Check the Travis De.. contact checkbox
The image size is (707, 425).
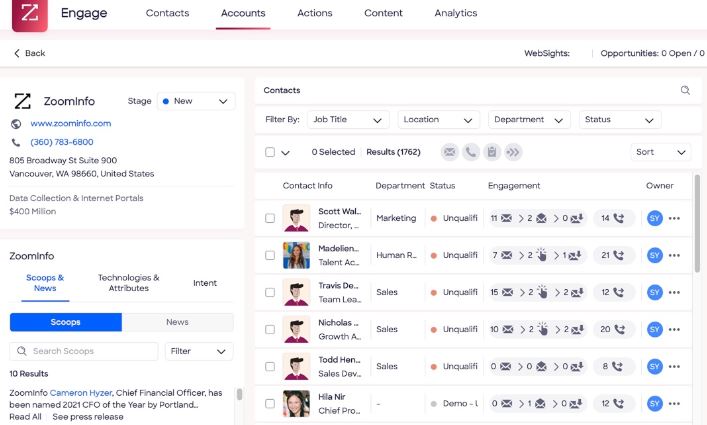point(270,292)
